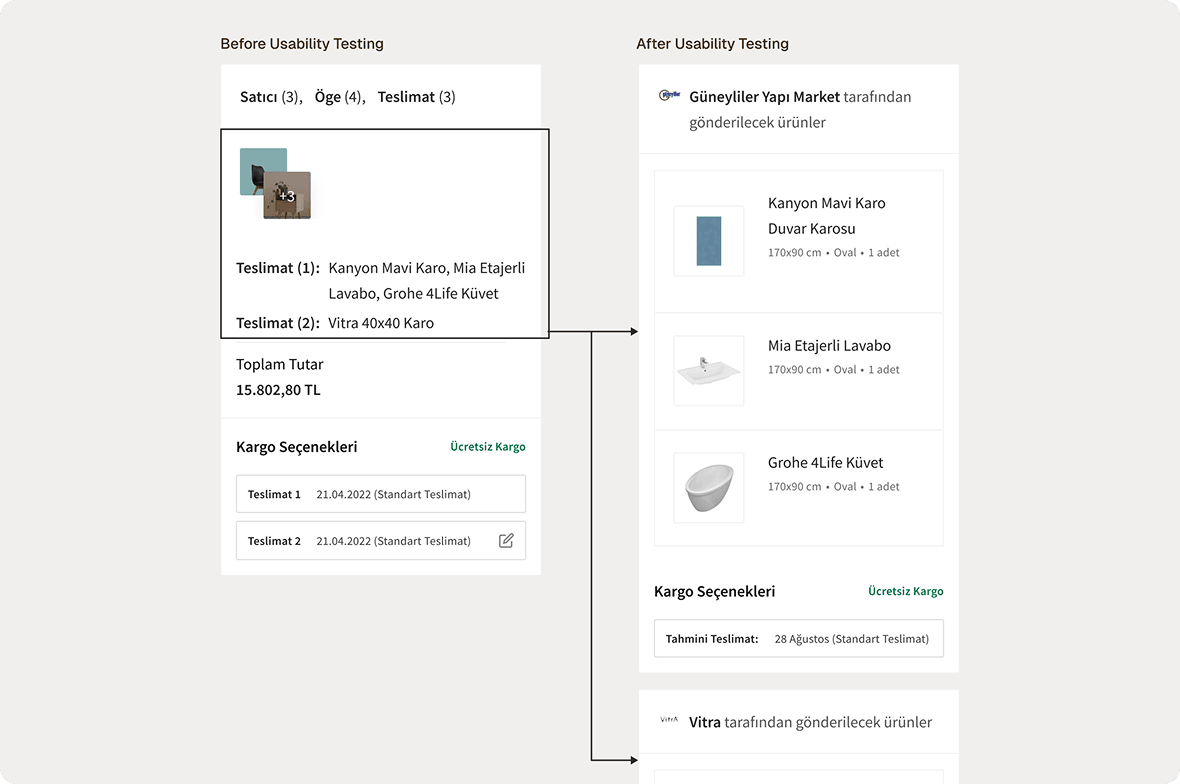Select the Teslimat 1 delivery date row
Screen dimensions: 1180x784
[x=380, y=493]
